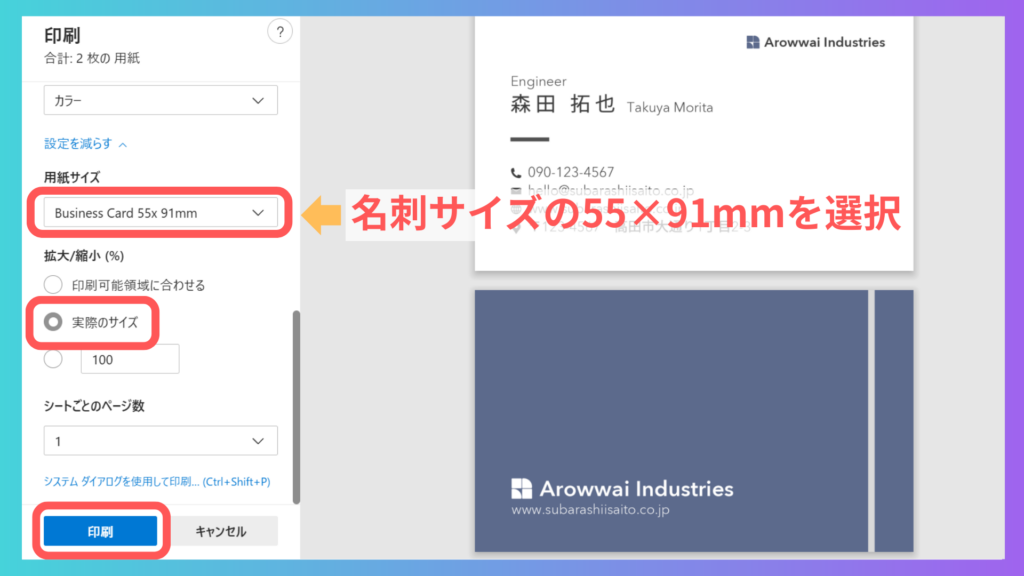Screen dimensions: 1024x576
Task: Choose the 実際のサイズ radio button
Action: pos(53,322)
